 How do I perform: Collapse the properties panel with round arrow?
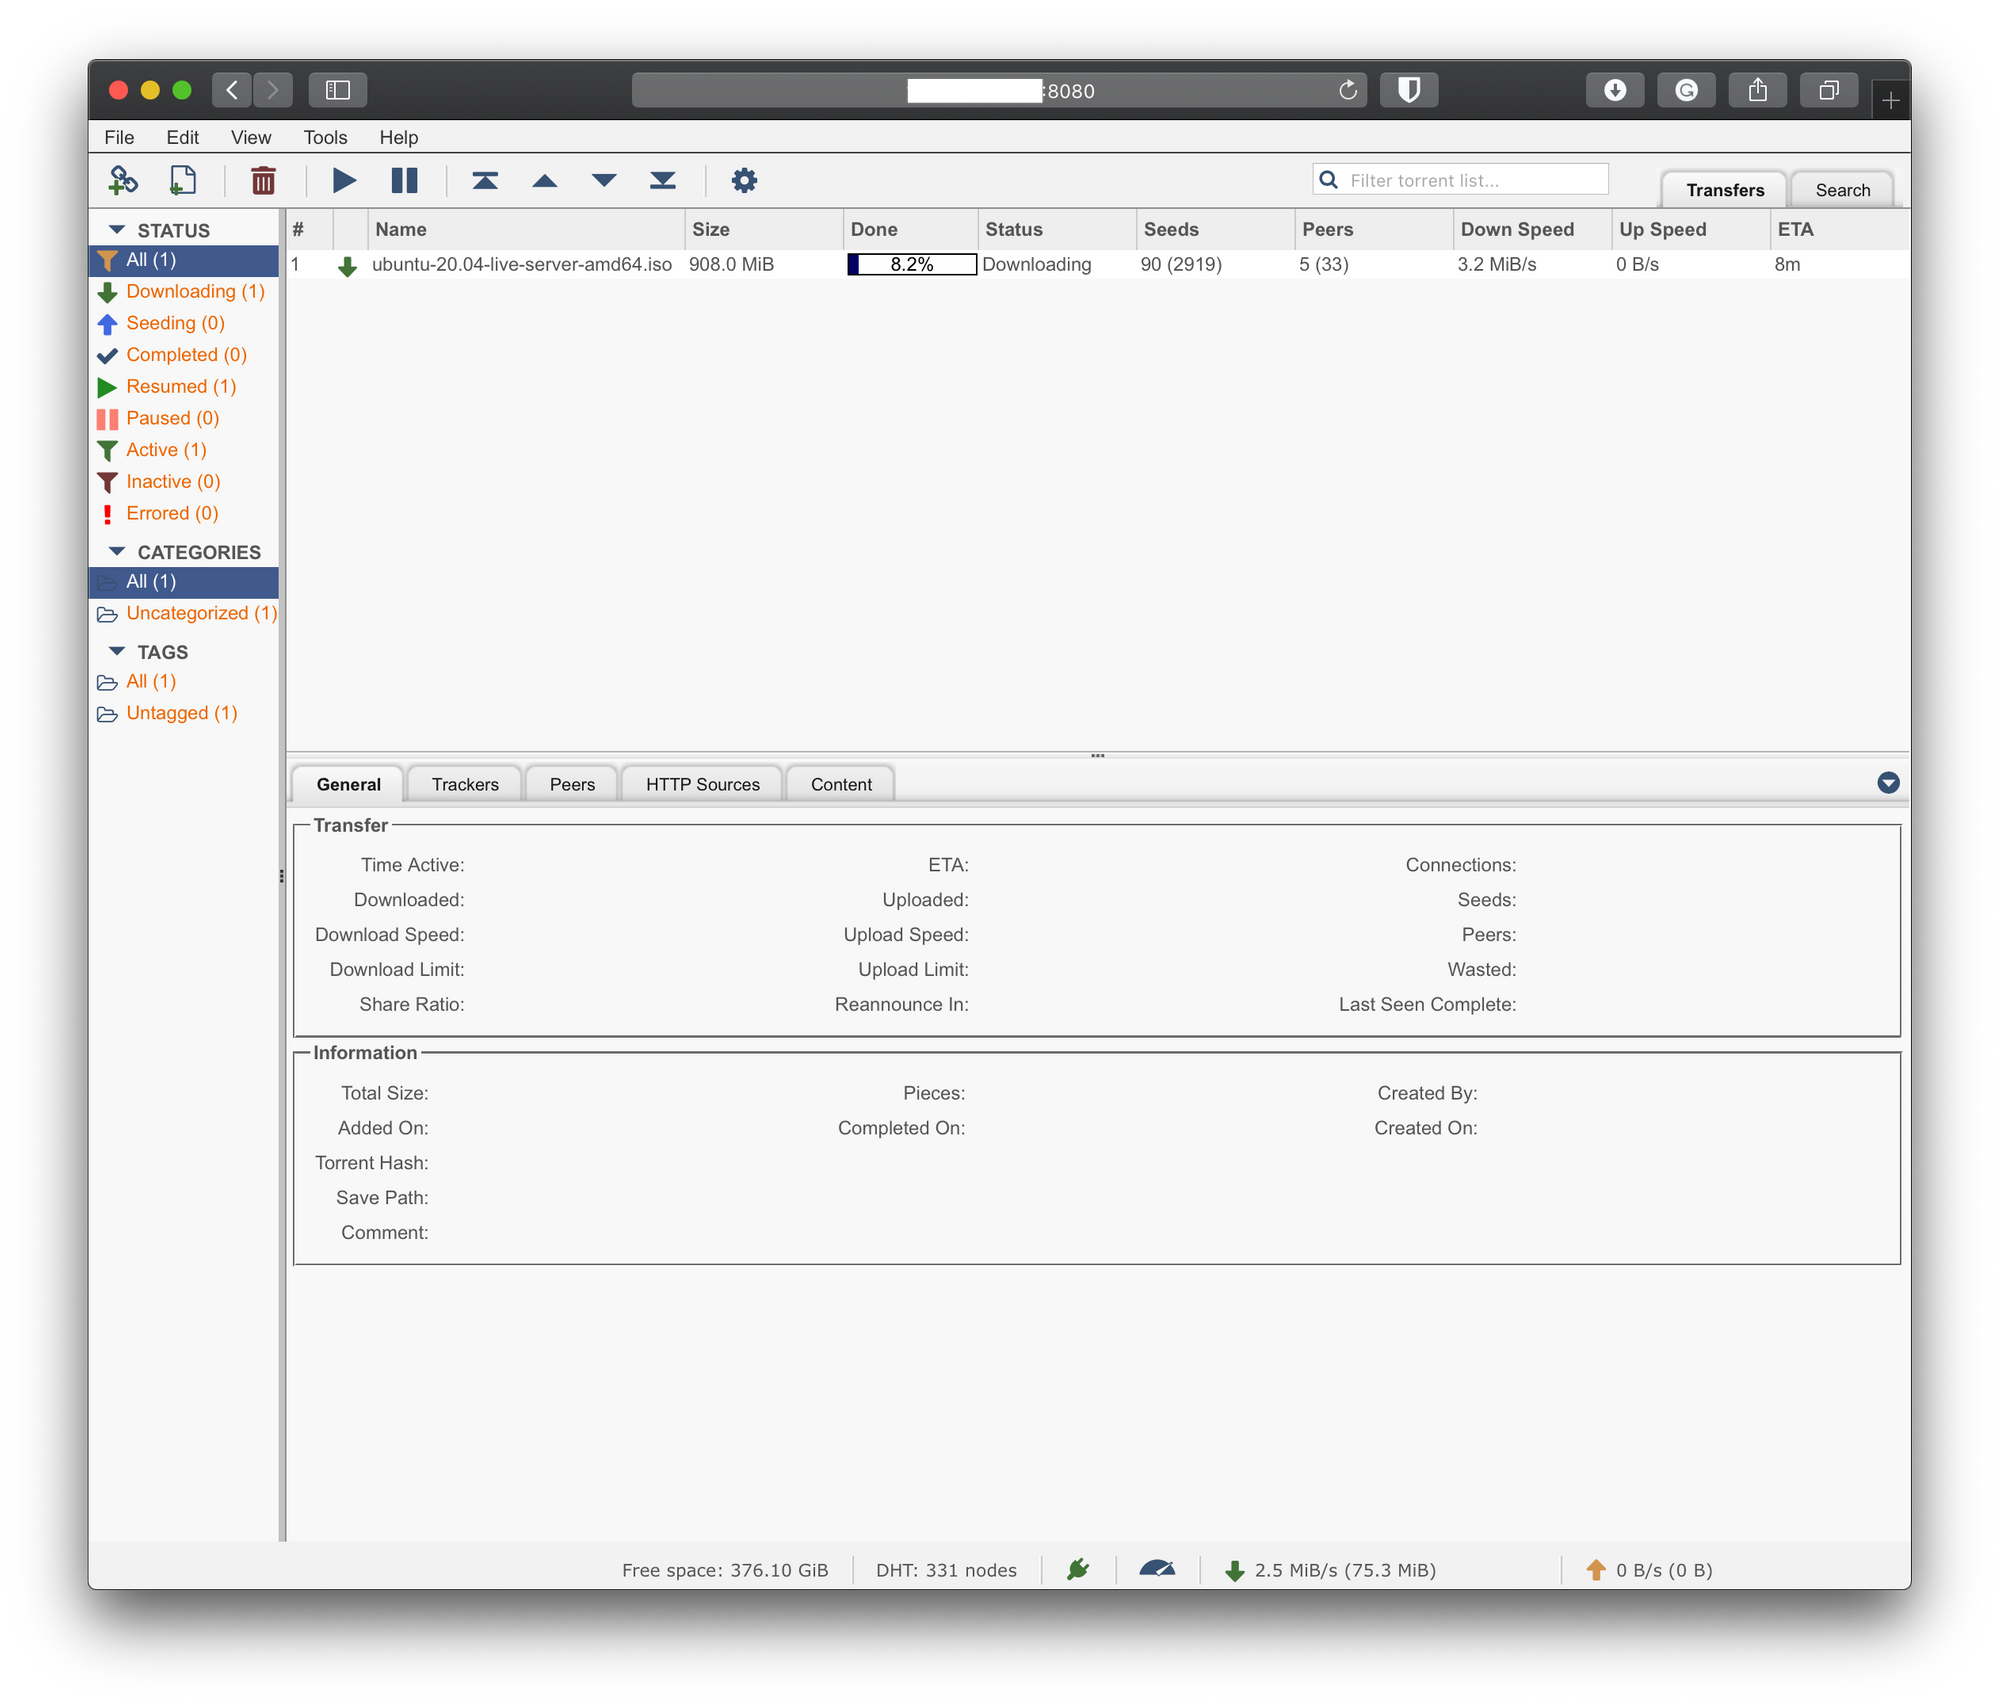pyautogui.click(x=1888, y=783)
